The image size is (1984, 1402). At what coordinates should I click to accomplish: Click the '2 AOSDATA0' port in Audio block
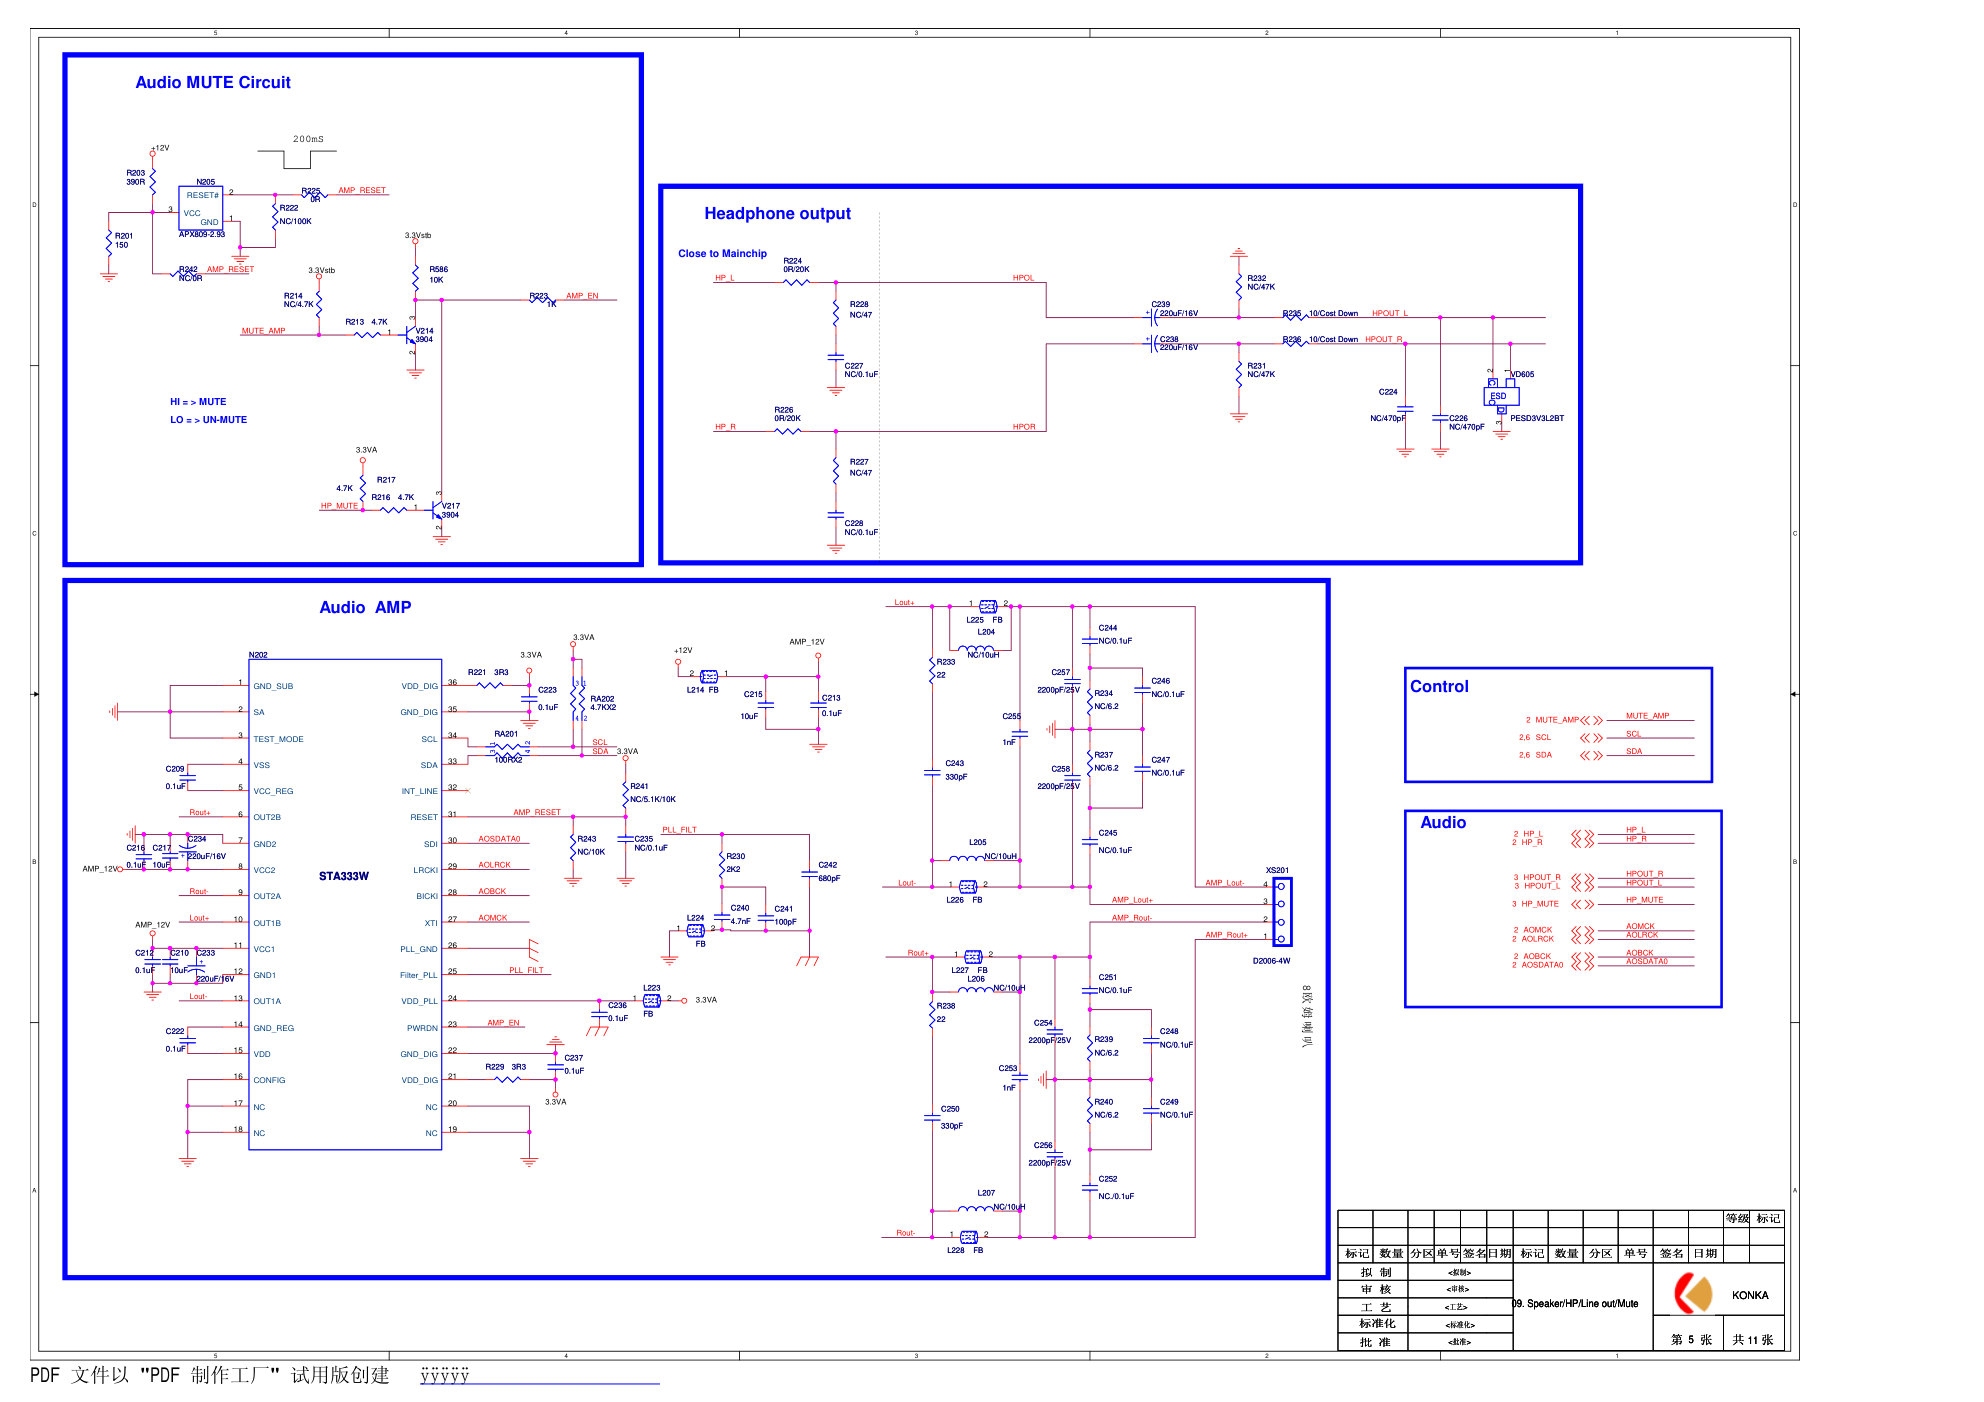pos(1537,965)
